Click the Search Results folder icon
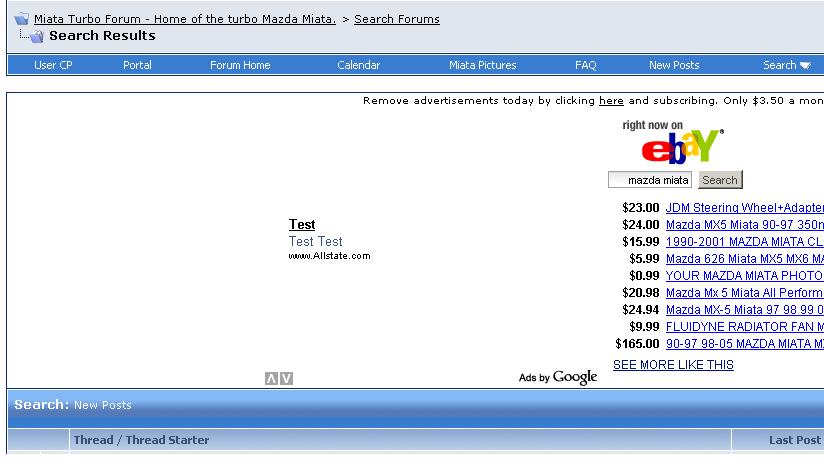This screenshot has height=475, width=824. pyautogui.click(x=37, y=36)
